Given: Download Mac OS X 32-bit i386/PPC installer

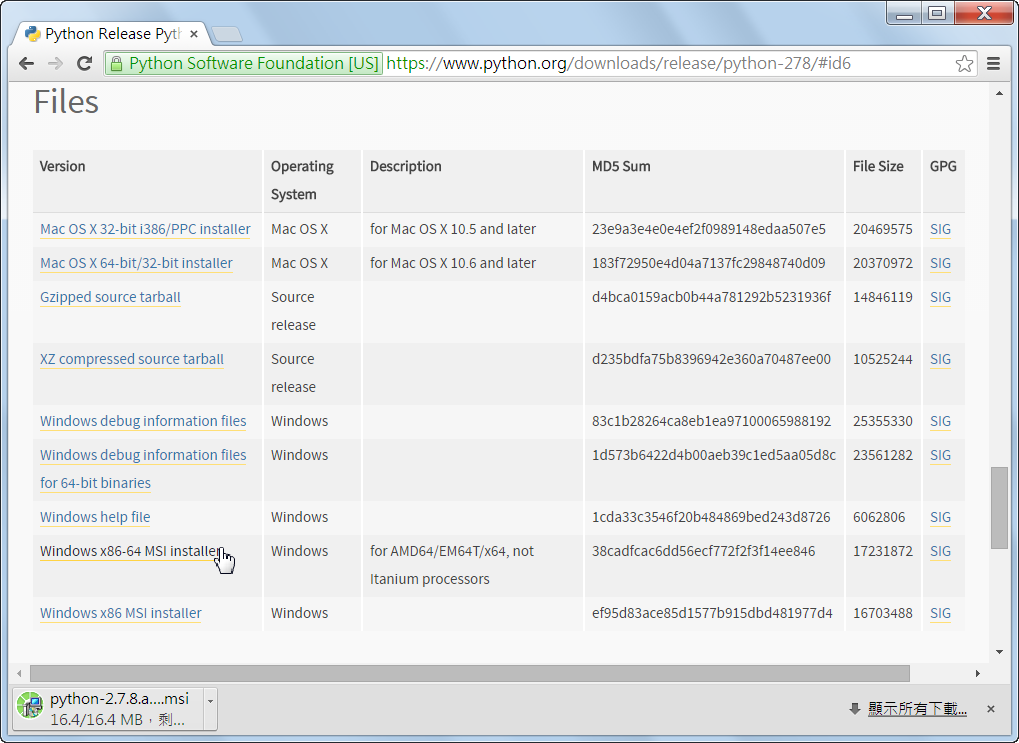Looking at the screenshot, I should point(145,229).
